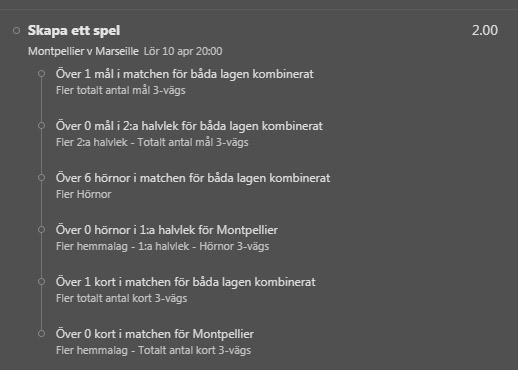This screenshot has height=370, width=518.
Task: Open the Montpellier v Marseille match link
Action: point(83,51)
